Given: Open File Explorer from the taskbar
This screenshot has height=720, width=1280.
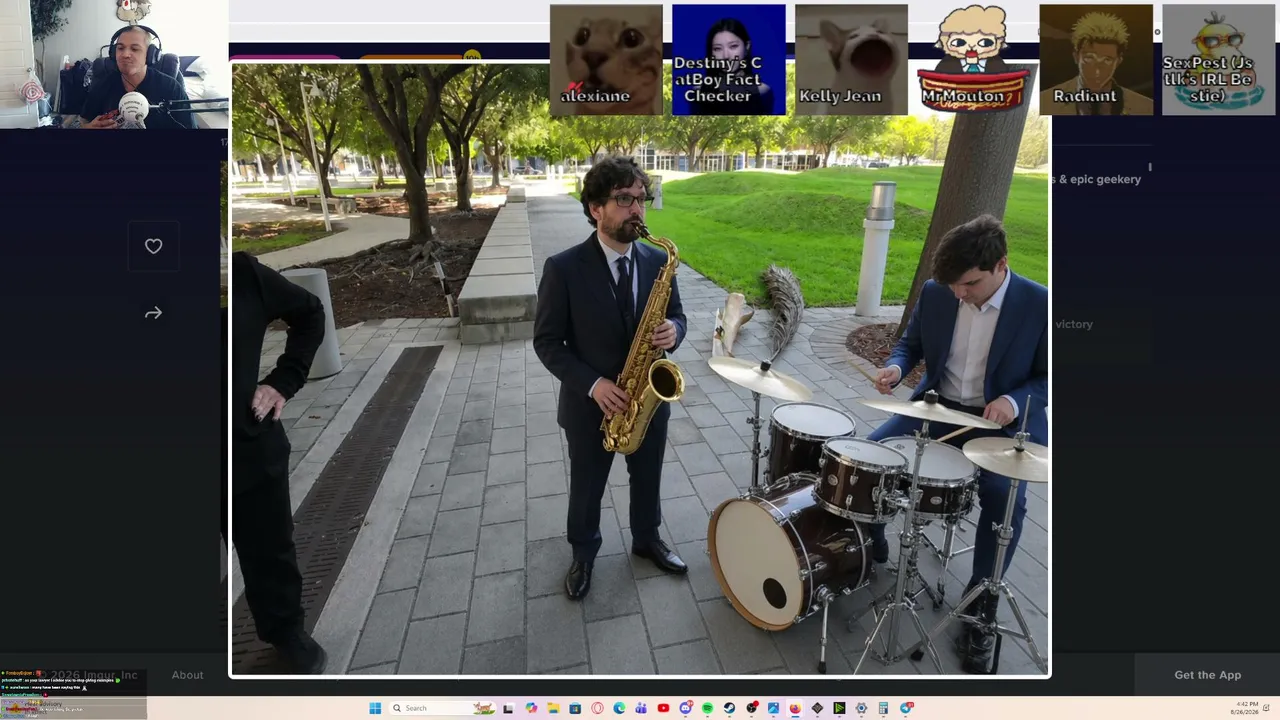Looking at the screenshot, I should click(553, 708).
